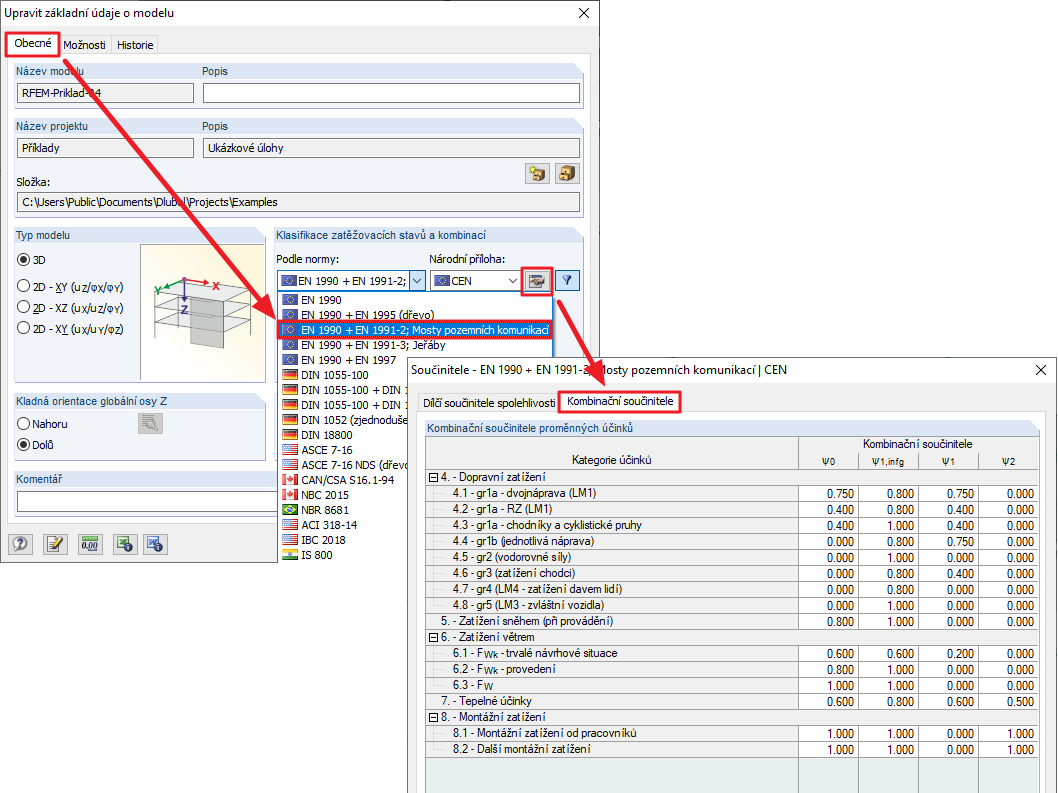The image size is (1058, 793).
Task: Select DIN 1055-100 in the list
Action: pyautogui.click(x=344, y=375)
